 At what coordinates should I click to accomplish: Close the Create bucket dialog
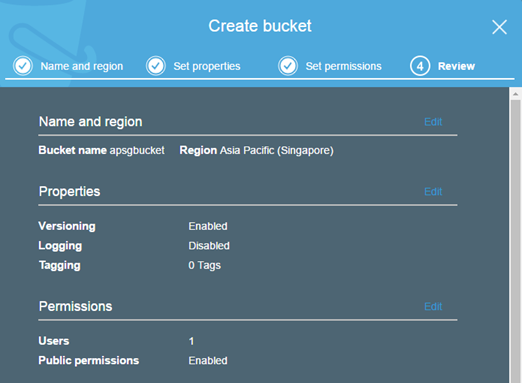point(499,27)
